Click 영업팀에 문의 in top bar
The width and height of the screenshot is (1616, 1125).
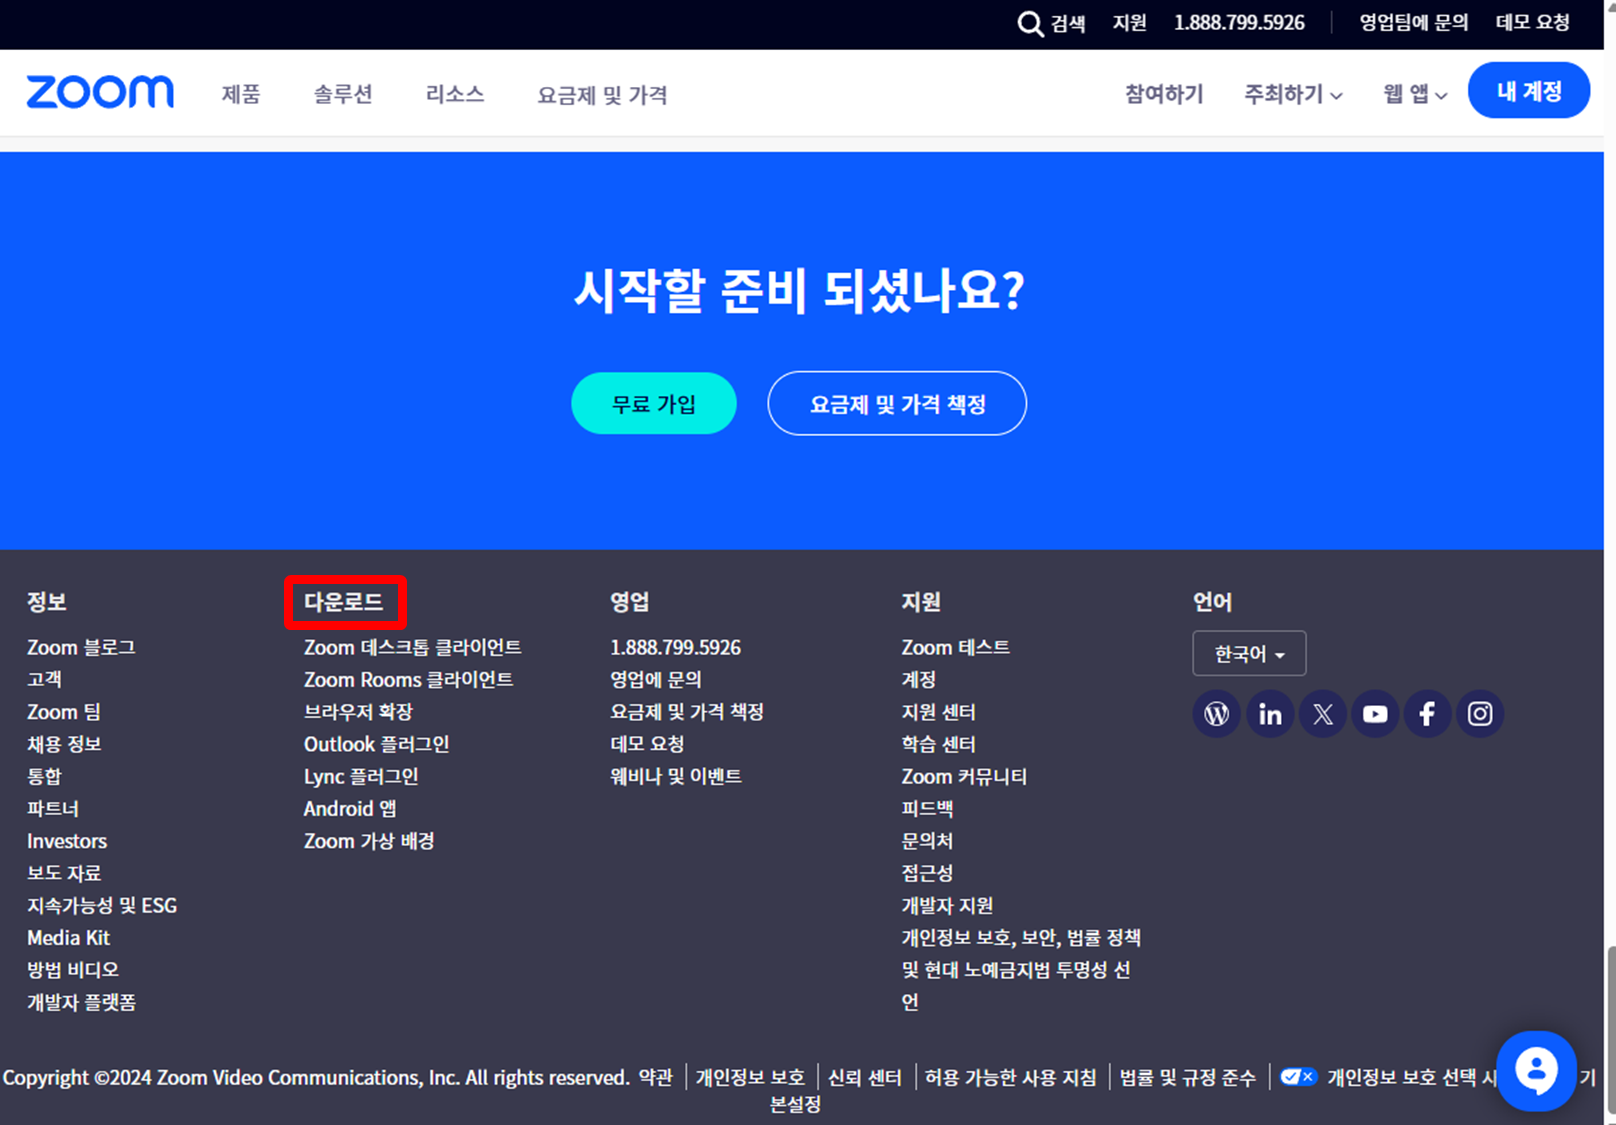pos(1414,23)
